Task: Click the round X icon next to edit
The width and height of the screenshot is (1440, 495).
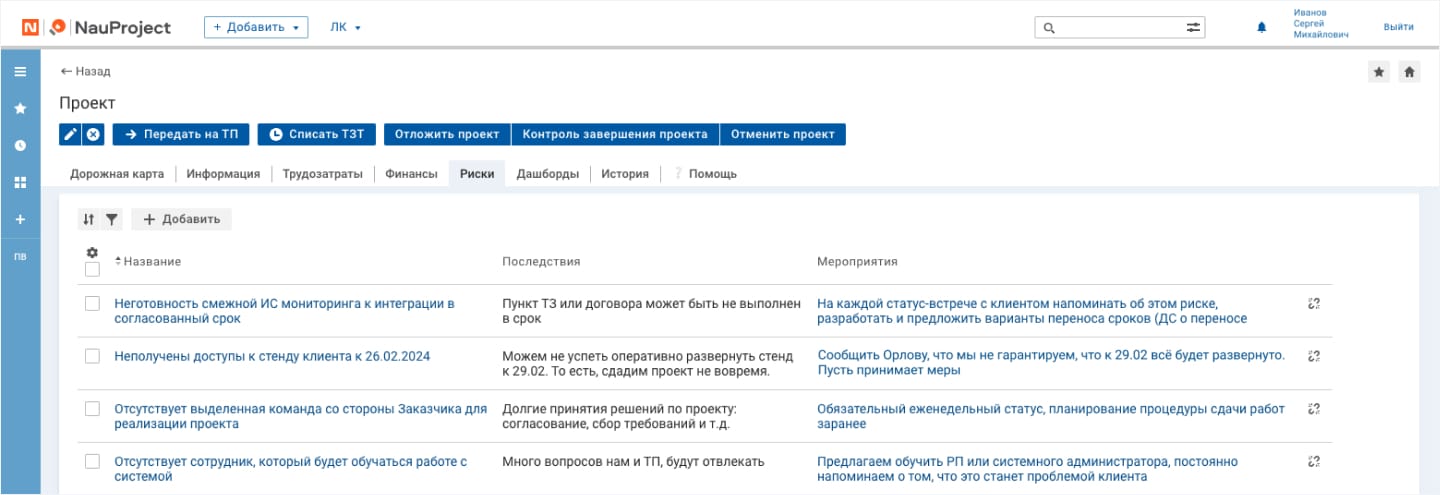Action: (93, 134)
